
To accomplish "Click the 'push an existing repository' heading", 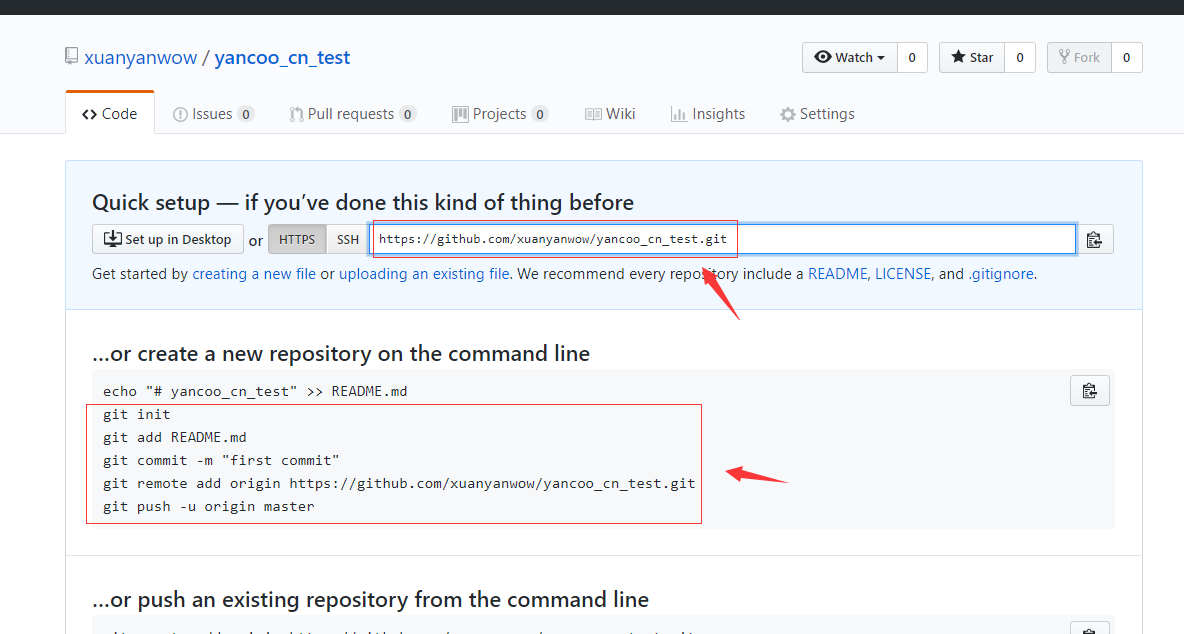I will pos(371,599).
